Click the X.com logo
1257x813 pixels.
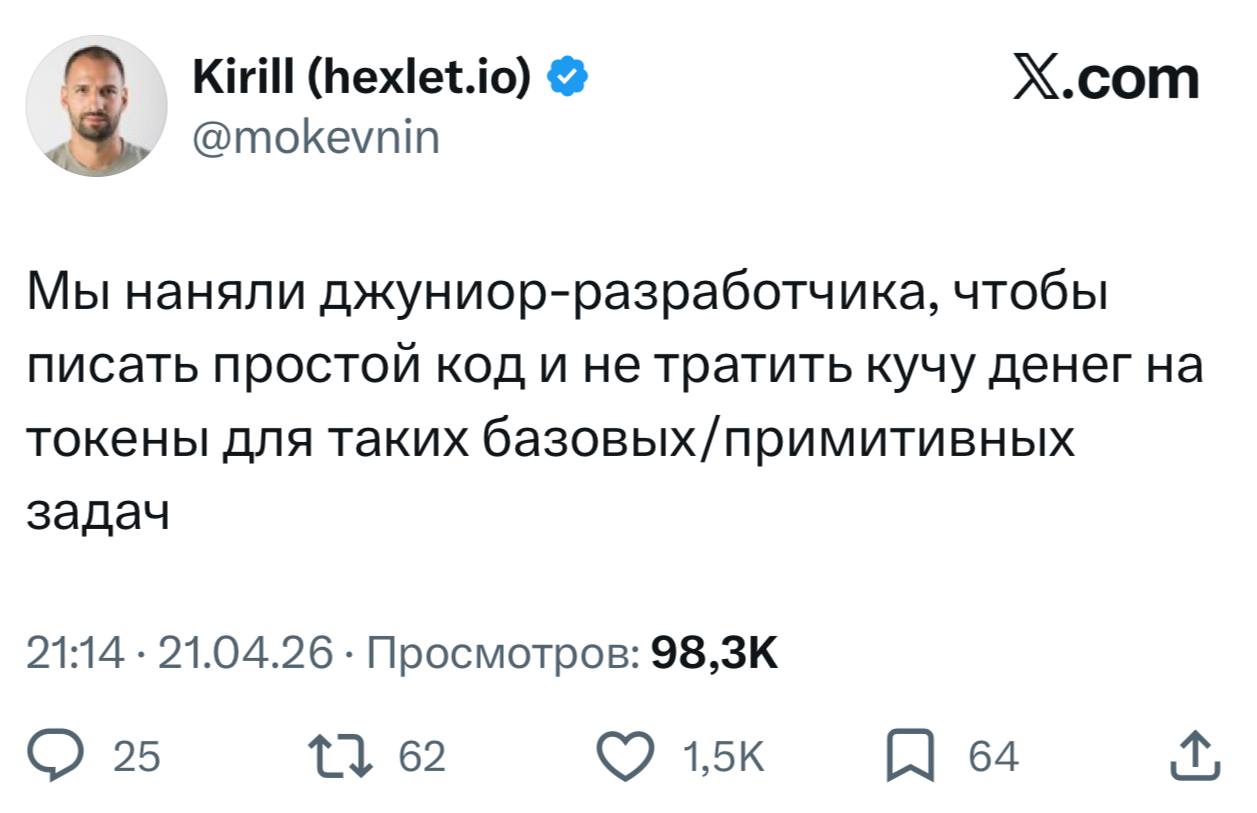click(1105, 78)
